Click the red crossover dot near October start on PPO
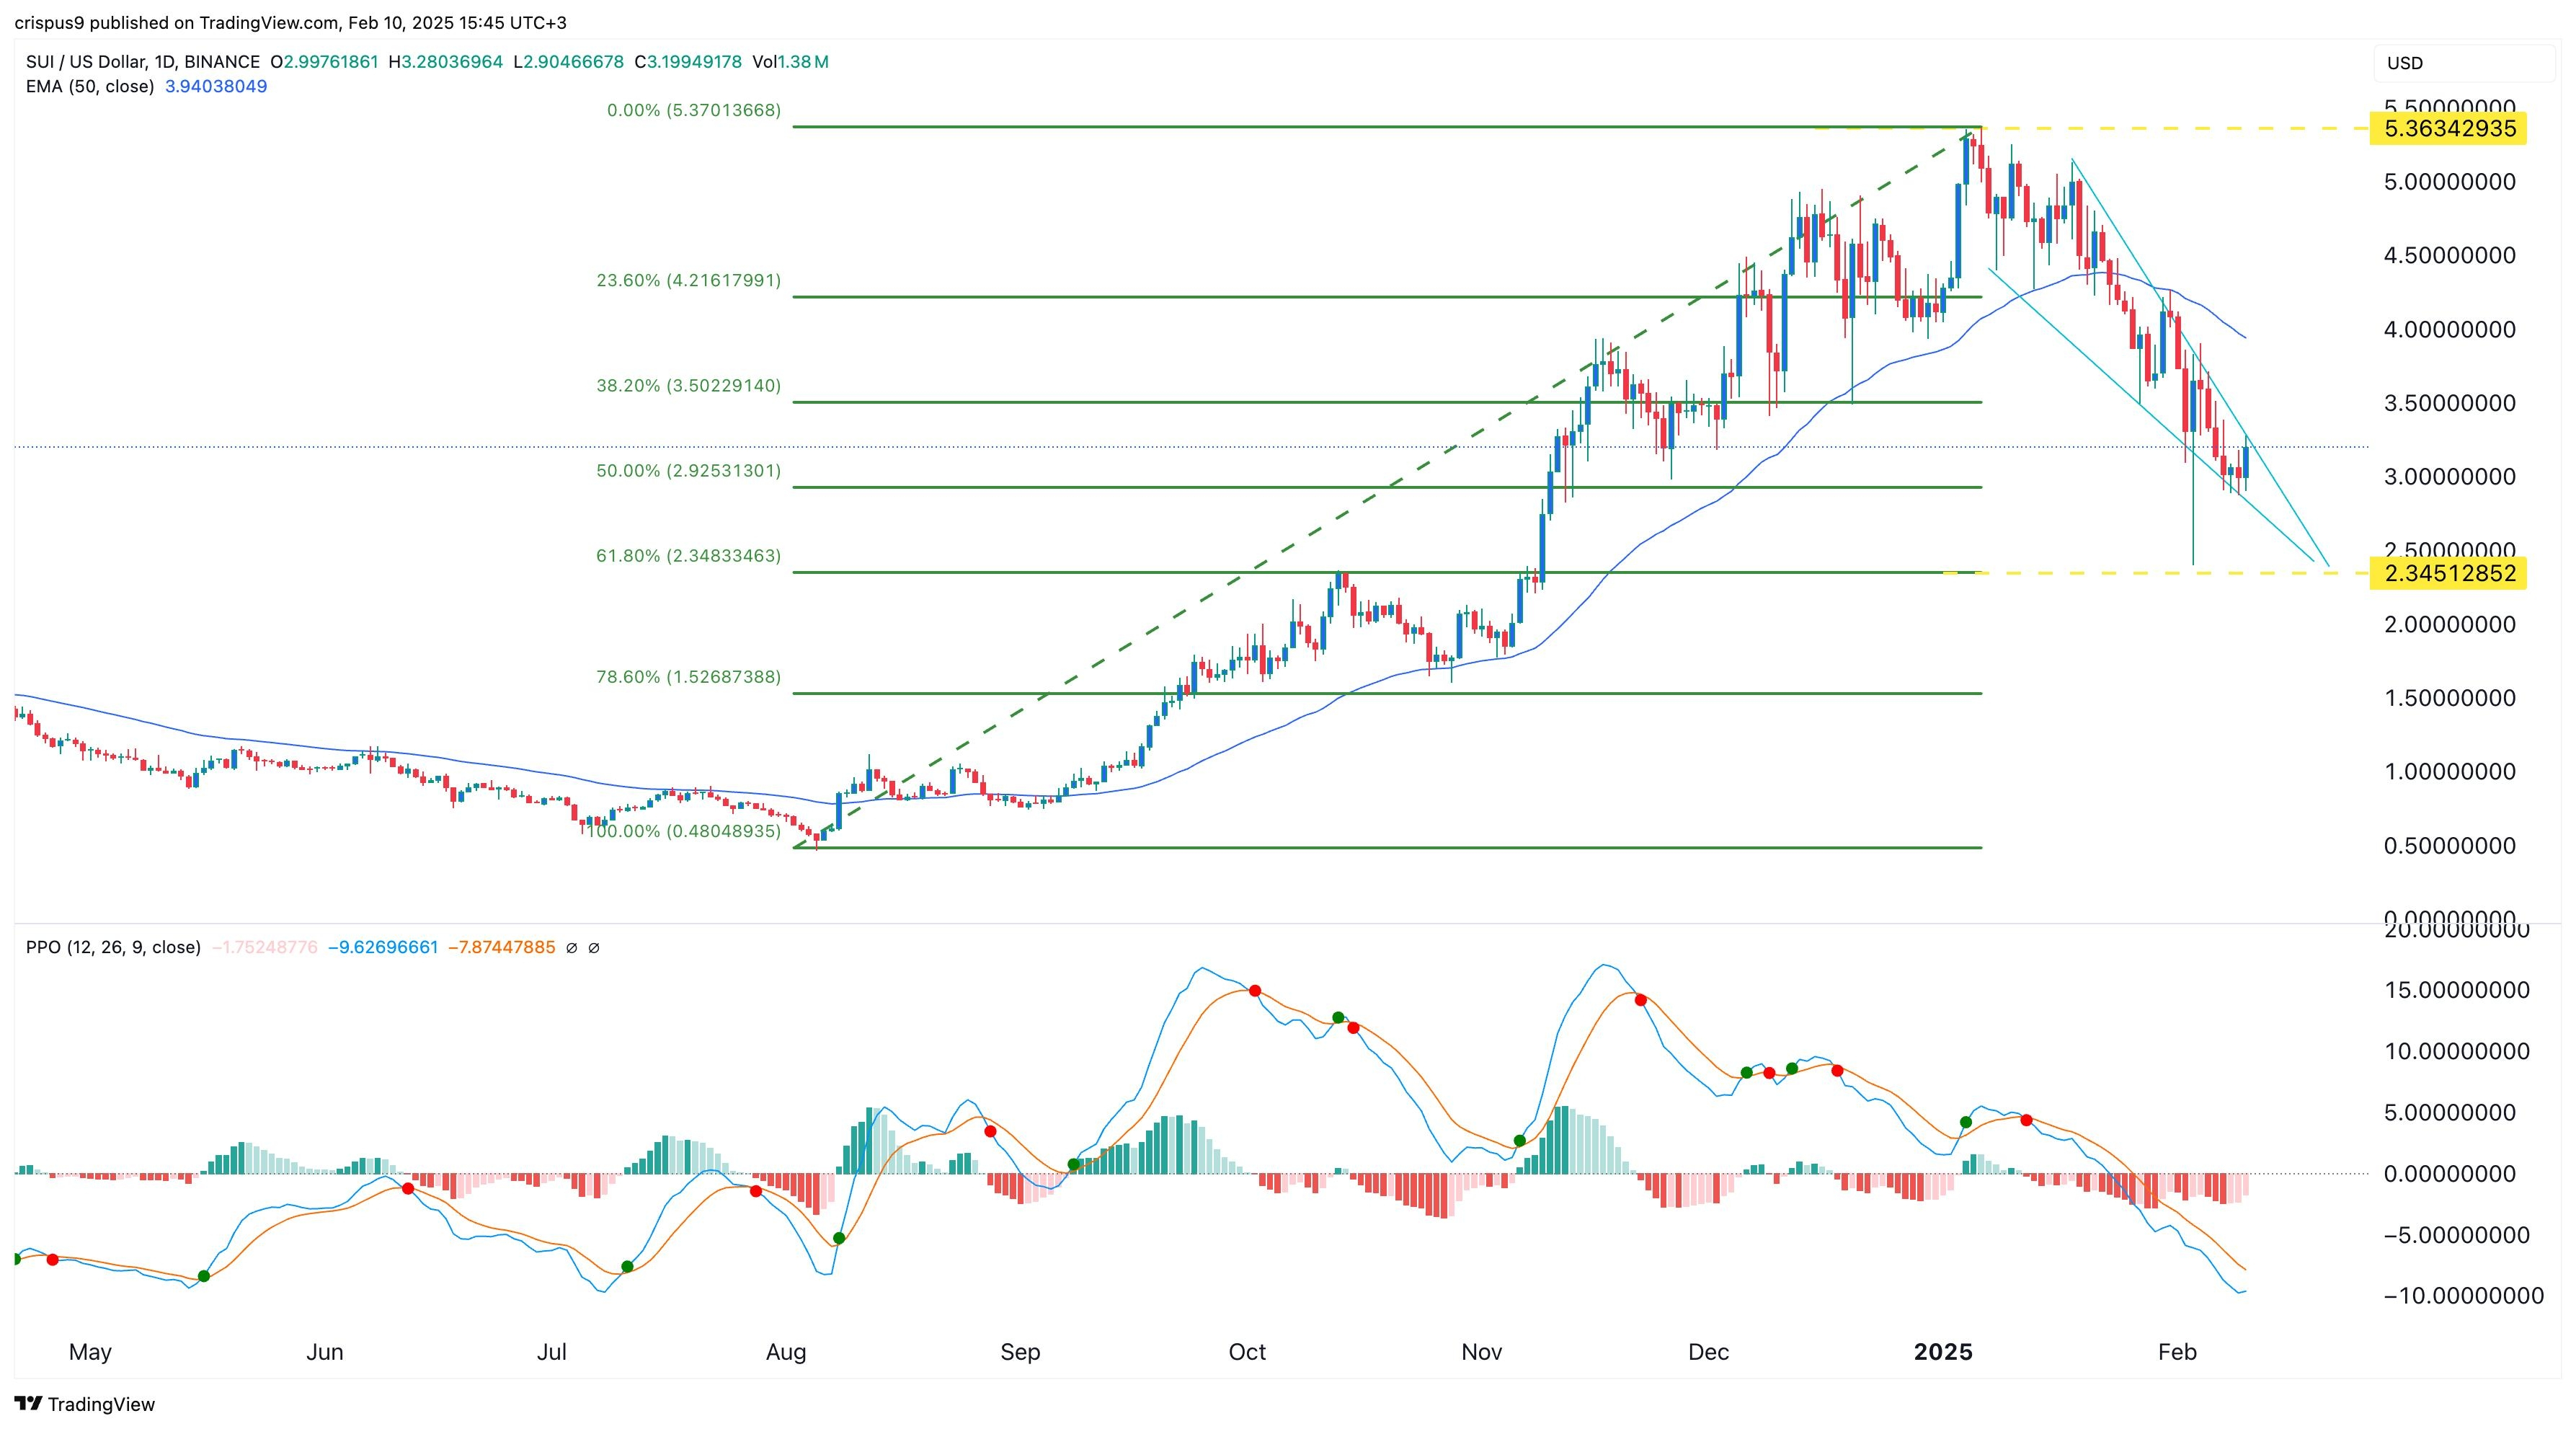Viewport: 2576px width, 1429px height. [x=1255, y=991]
